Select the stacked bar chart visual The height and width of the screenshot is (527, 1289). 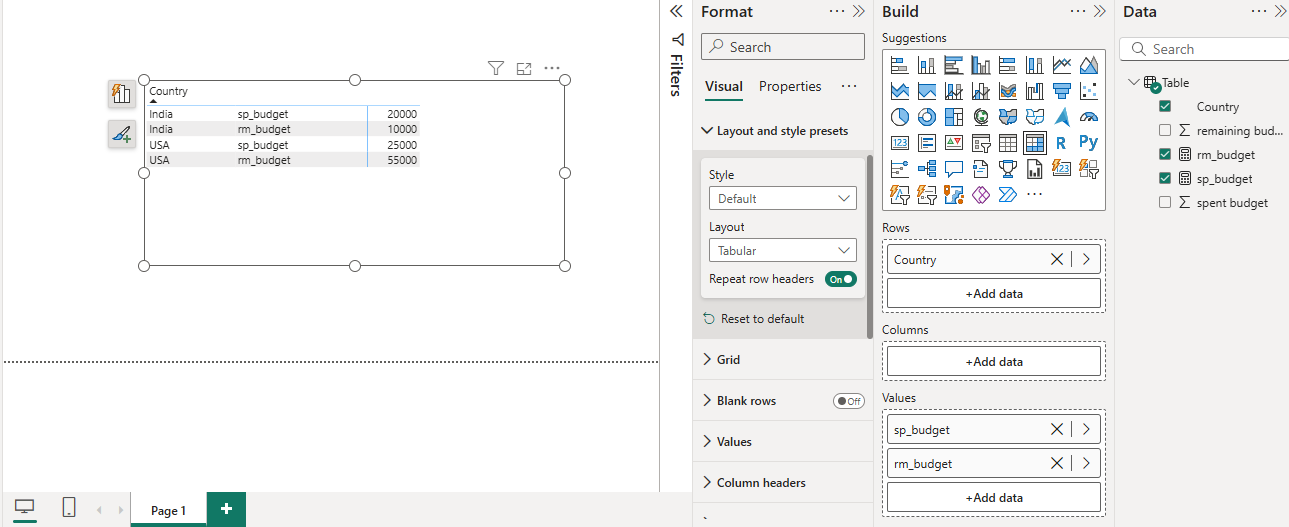click(x=899, y=65)
